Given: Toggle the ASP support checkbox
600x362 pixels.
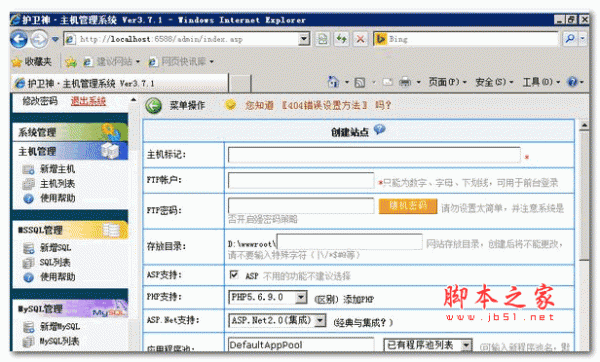Looking at the screenshot, I should click(234, 274).
